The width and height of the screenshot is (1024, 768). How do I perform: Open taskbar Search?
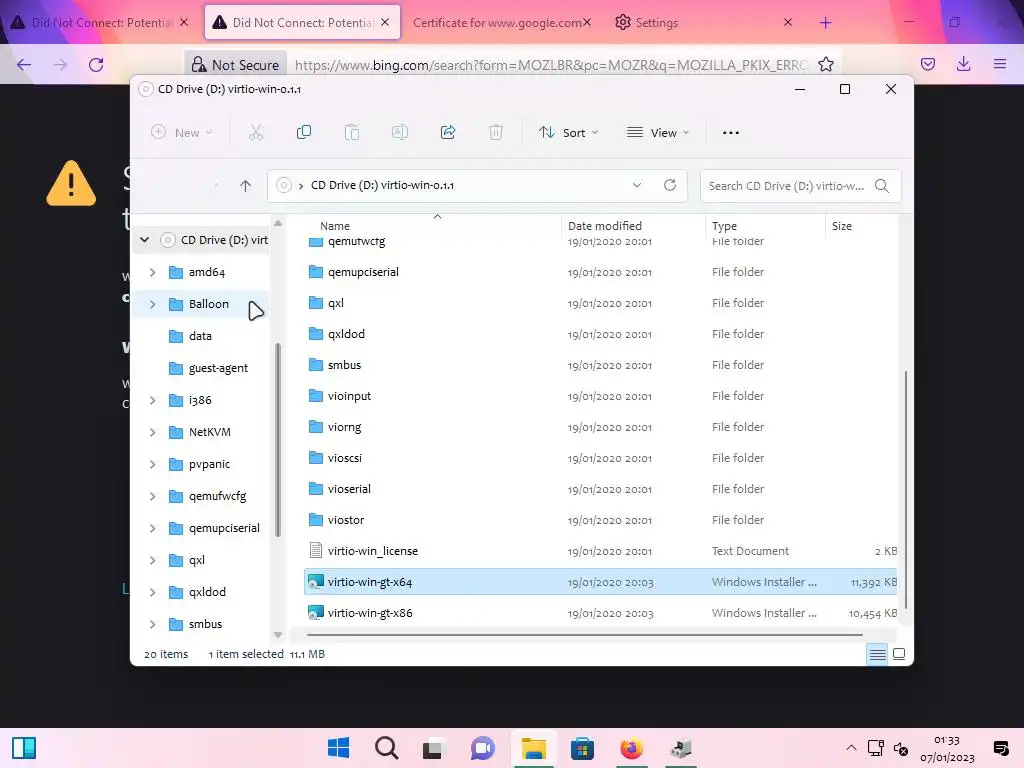[387, 748]
